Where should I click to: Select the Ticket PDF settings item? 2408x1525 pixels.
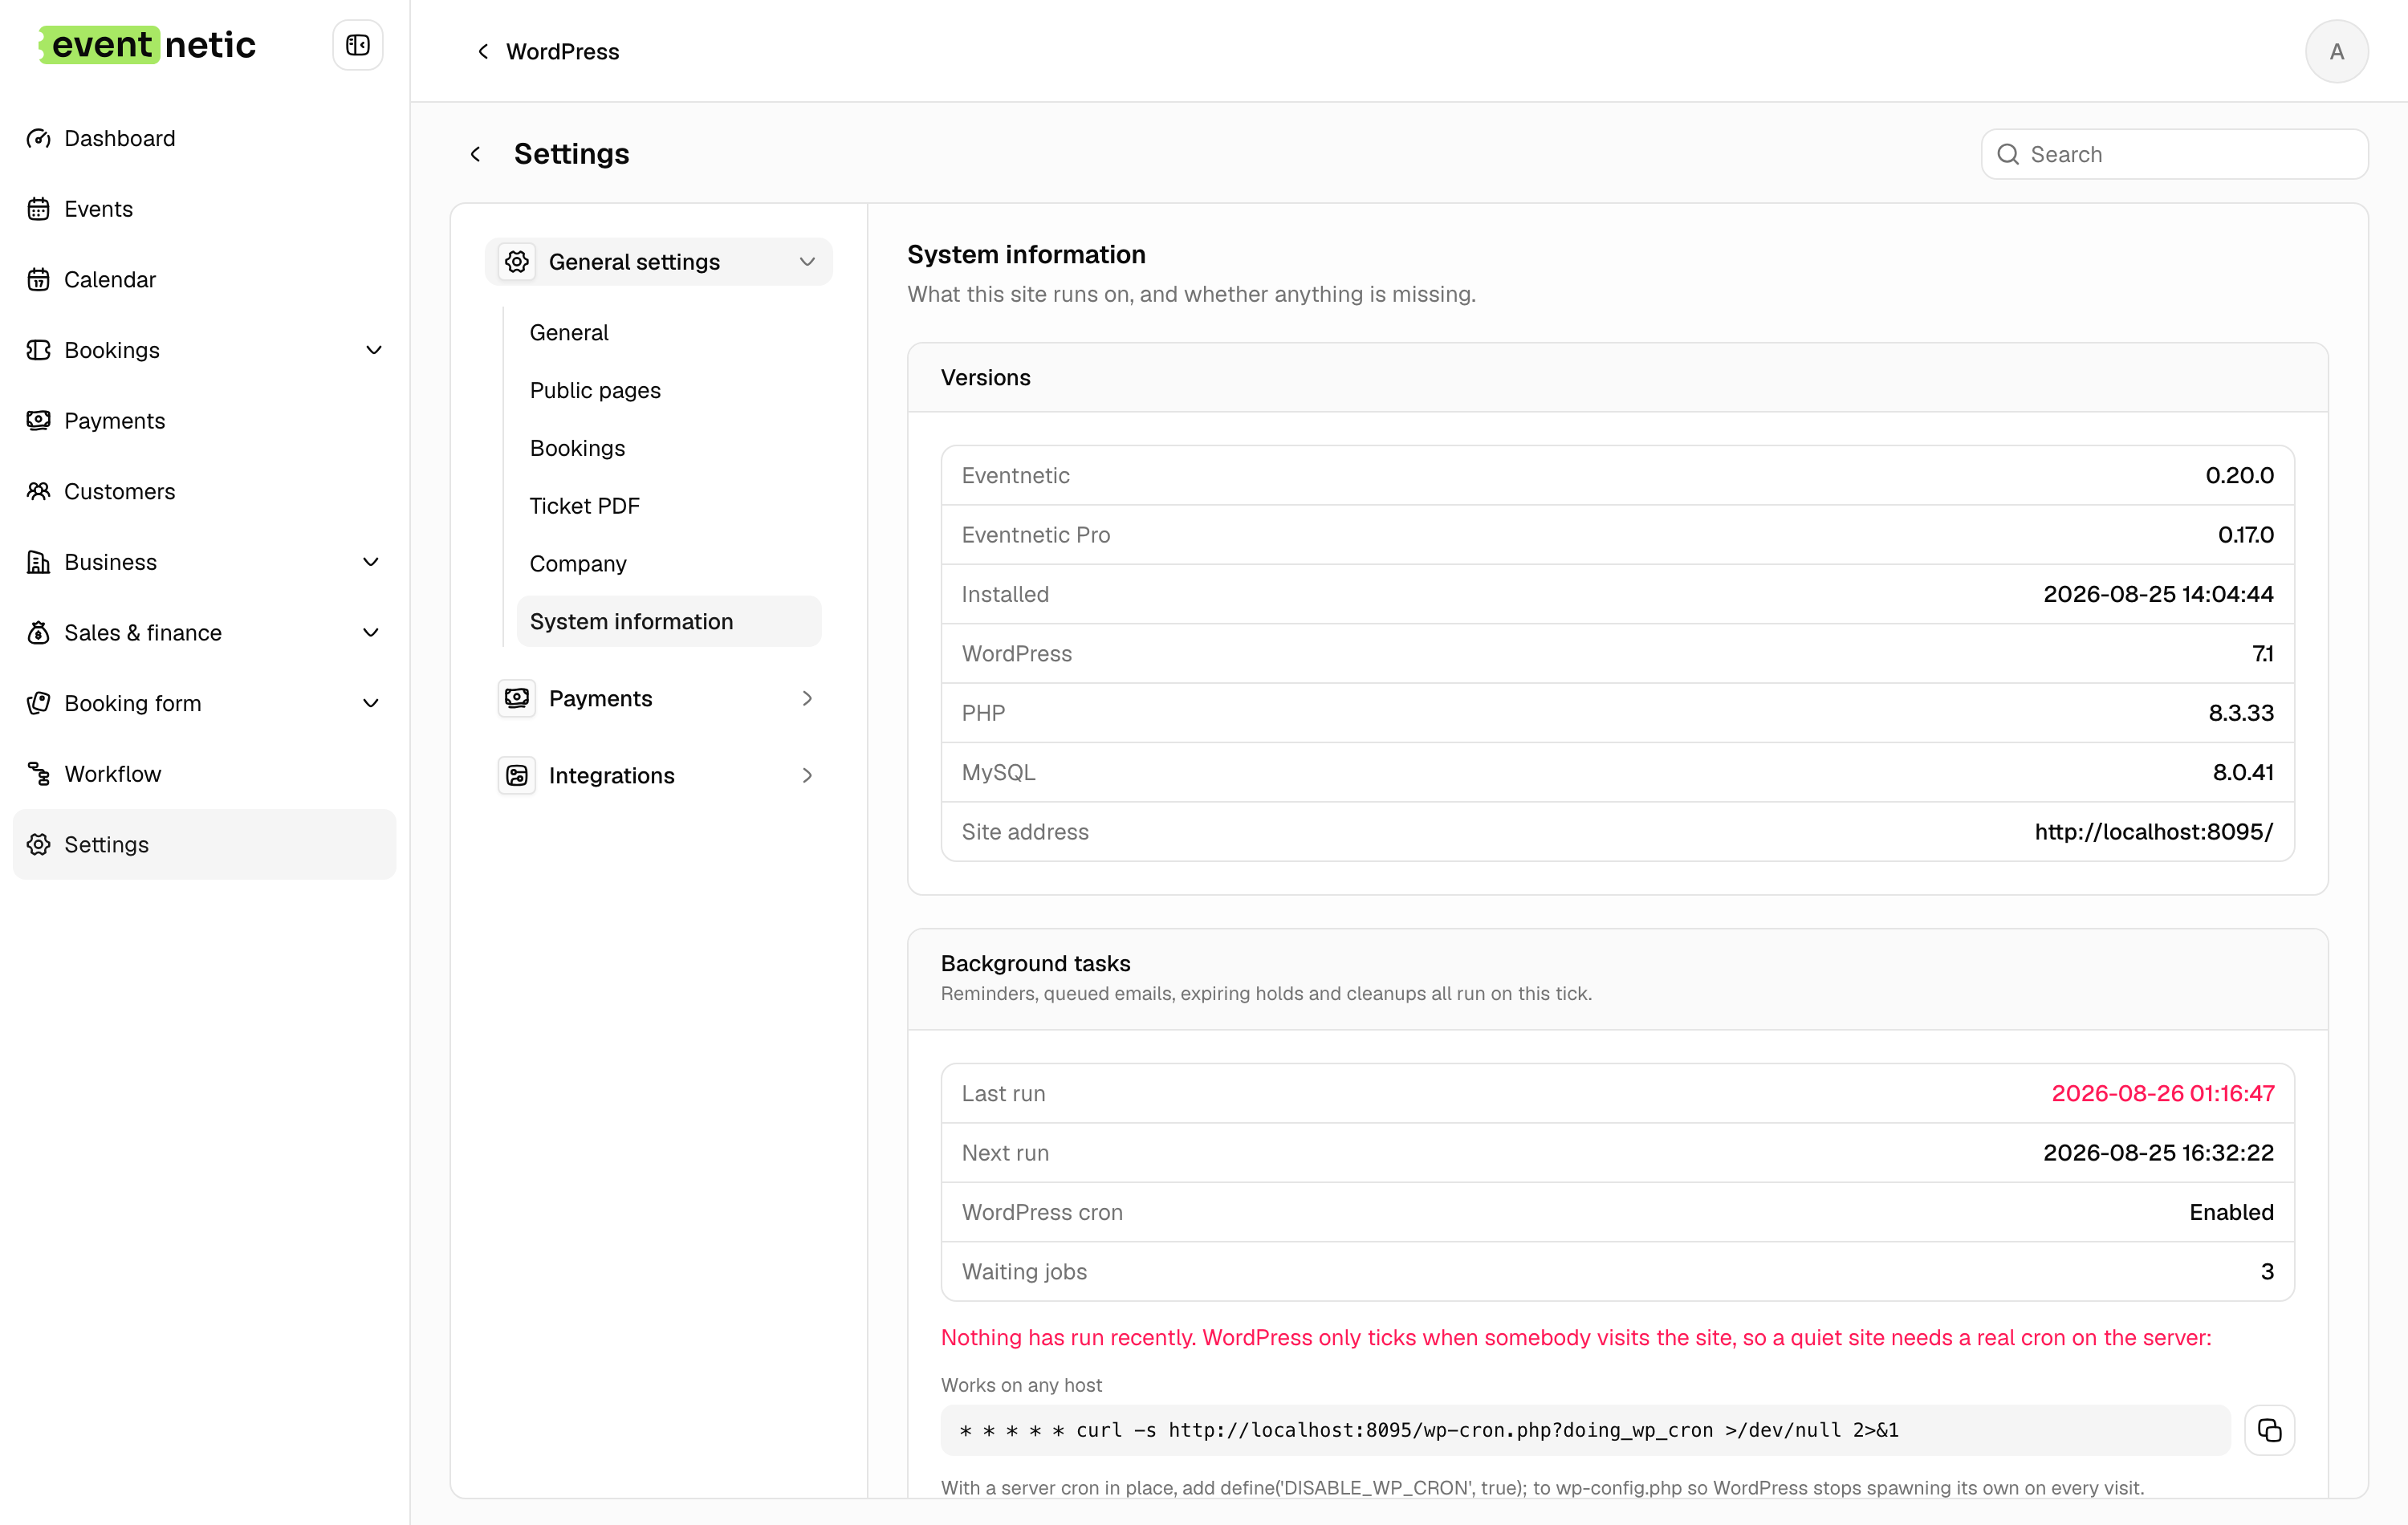pos(669,506)
